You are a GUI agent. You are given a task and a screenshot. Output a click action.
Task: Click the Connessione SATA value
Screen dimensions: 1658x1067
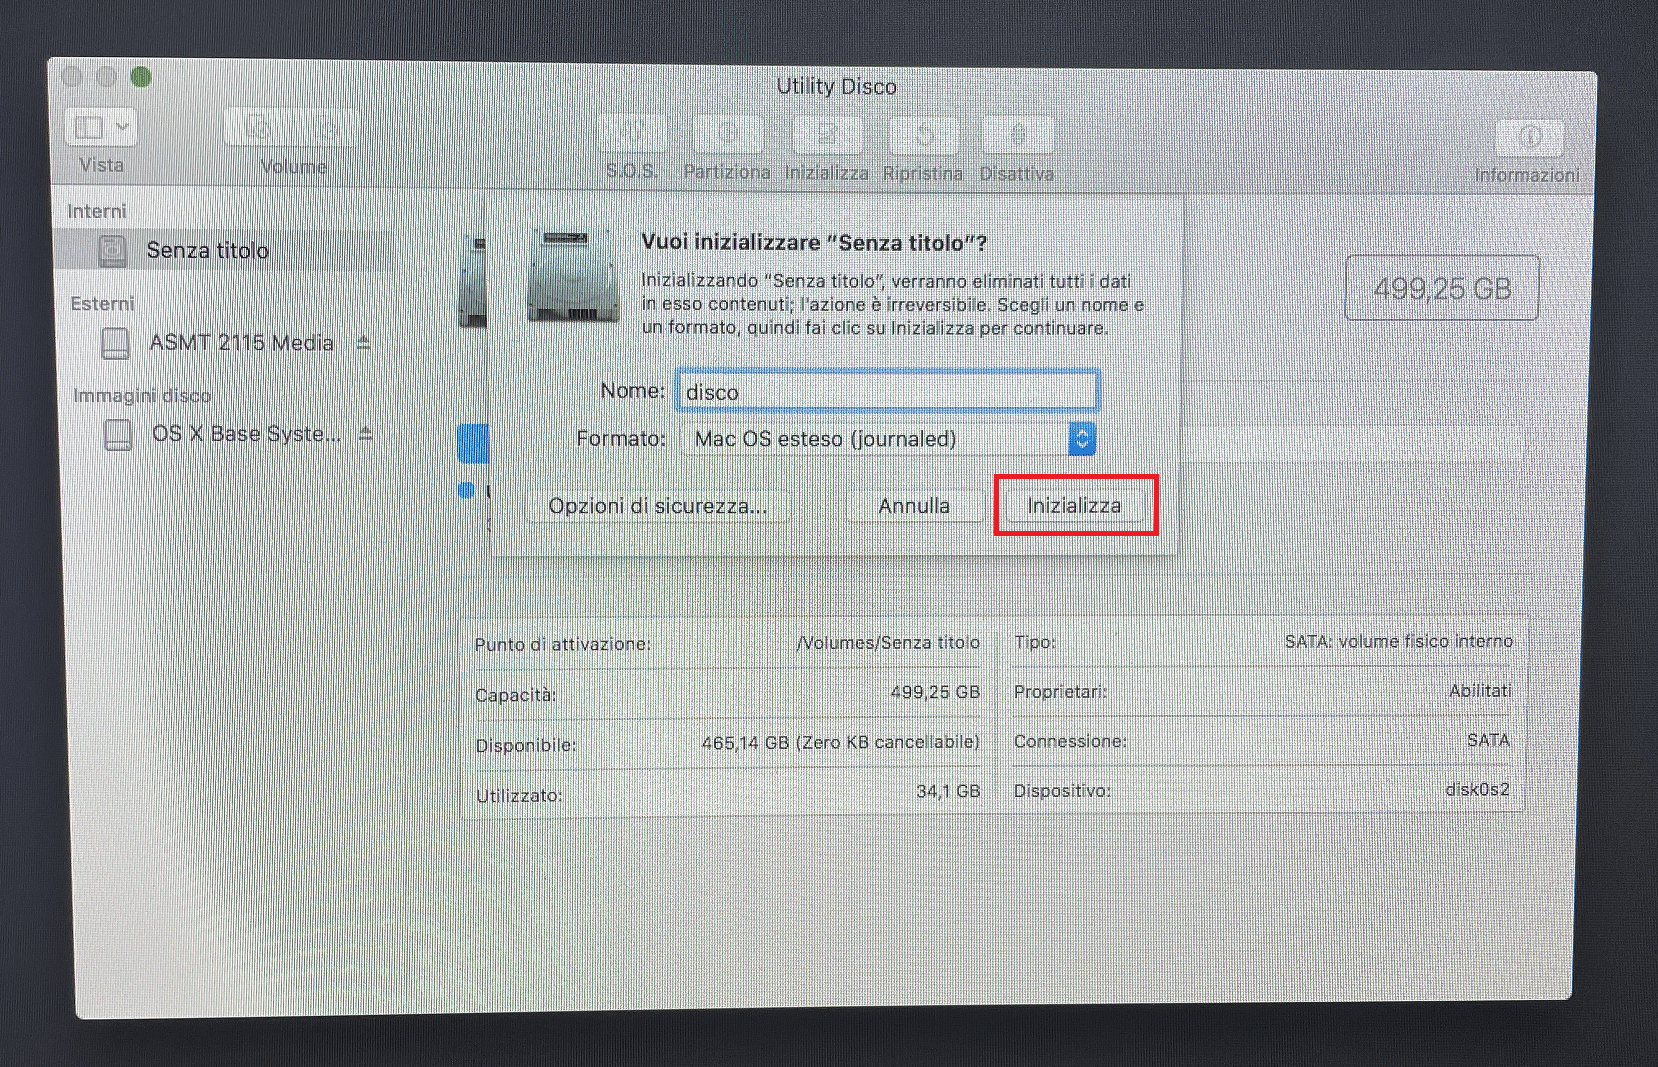[1488, 740]
